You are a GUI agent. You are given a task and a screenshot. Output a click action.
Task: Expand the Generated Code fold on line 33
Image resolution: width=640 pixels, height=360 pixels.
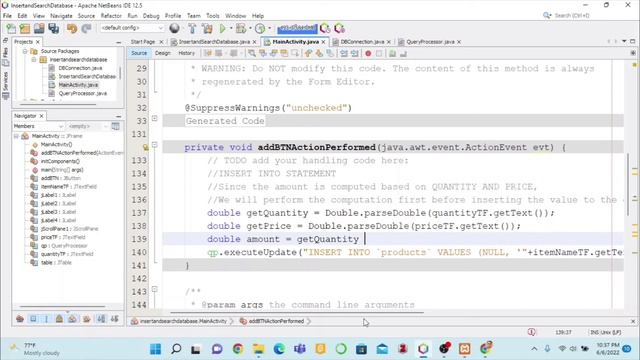pyautogui.click(x=154, y=118)
